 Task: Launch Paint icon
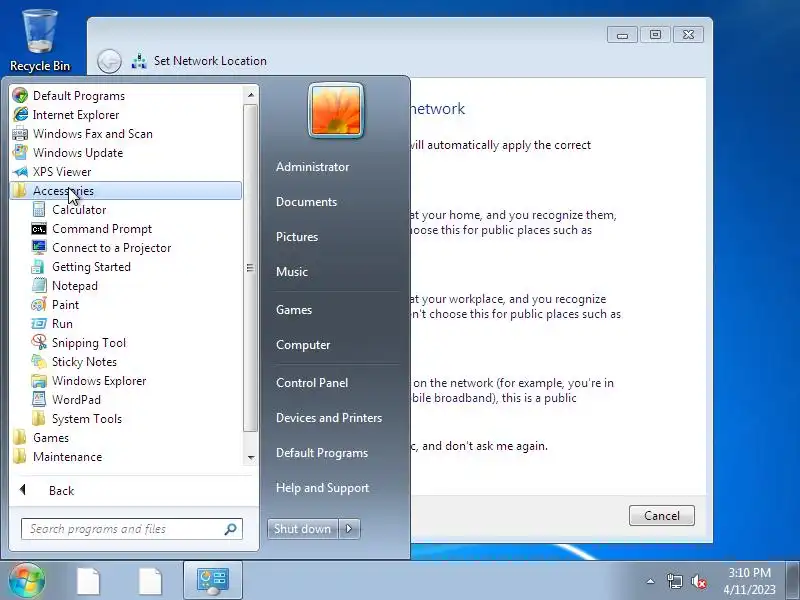coord(39,305)
